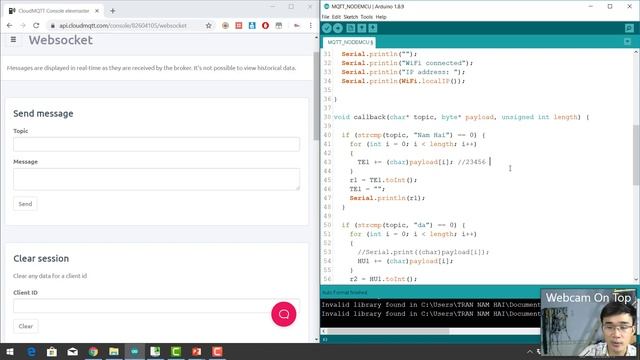The height and width of the screenshot is (360, 640).
Task: Open the Arduino Serial Monitor icon
Action: pyautogui.click(x=629, y=28)
